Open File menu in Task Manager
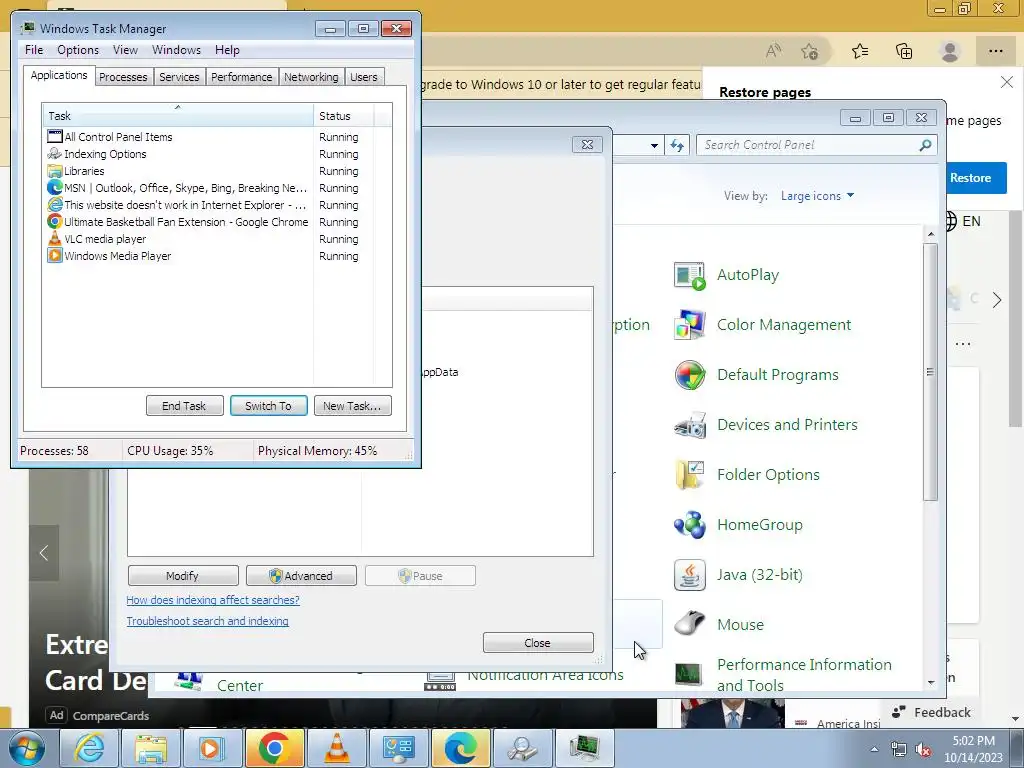 (34, 50)
